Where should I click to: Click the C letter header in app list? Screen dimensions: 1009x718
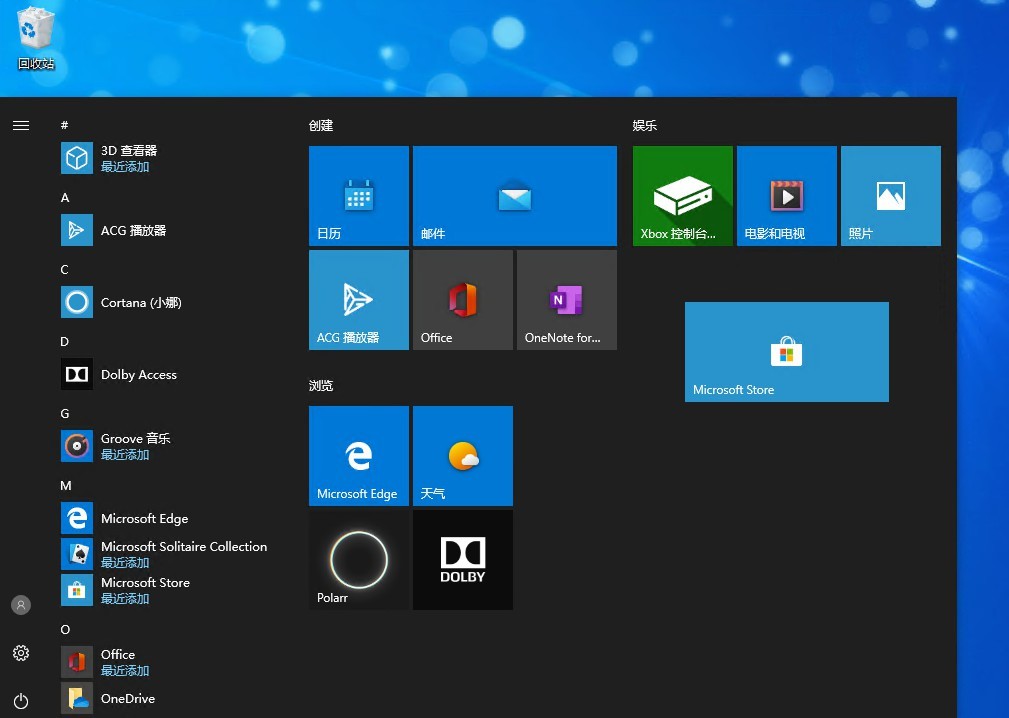point(64,270)
